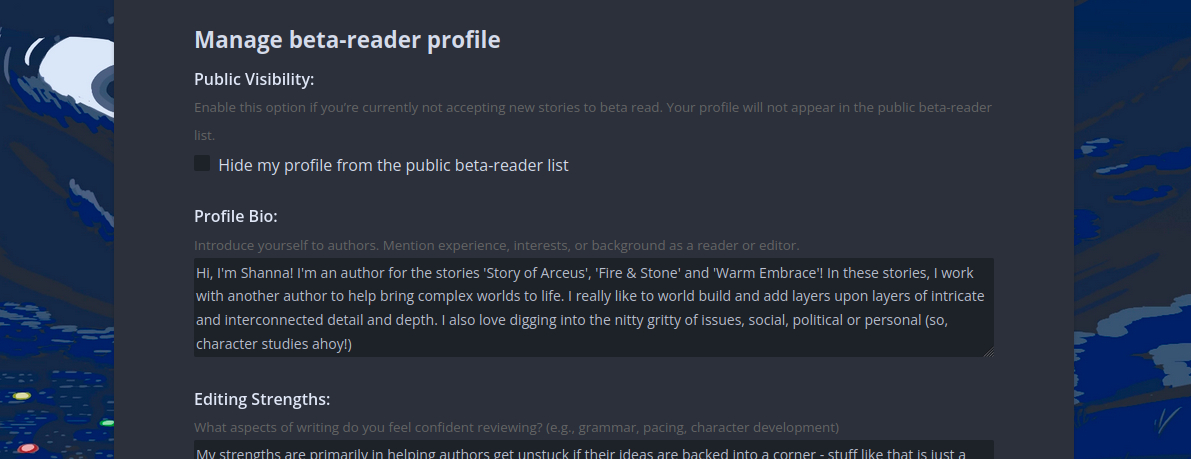Image resolution: width=1191 pixels, height=459 pixels.
Task: Click the 'Manage beta-reader profile' heading
Action: click(x=347, y=40)
